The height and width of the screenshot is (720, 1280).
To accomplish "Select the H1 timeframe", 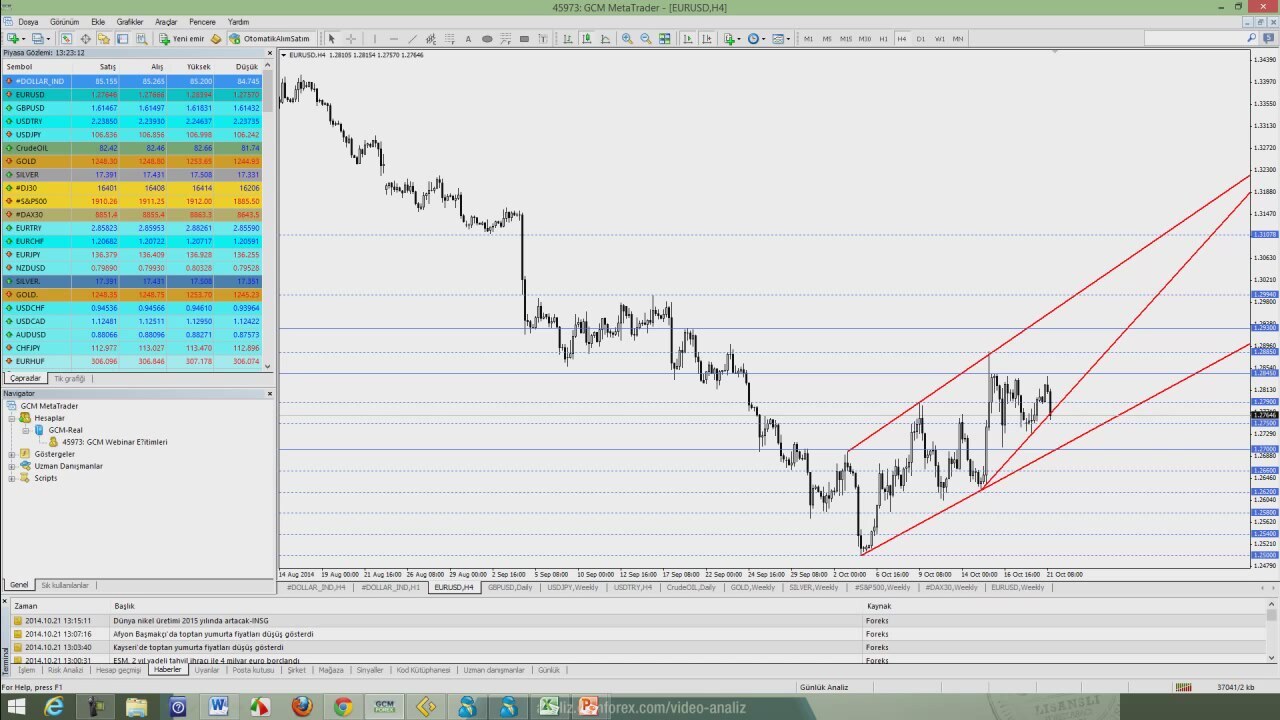I will point(883,39).
